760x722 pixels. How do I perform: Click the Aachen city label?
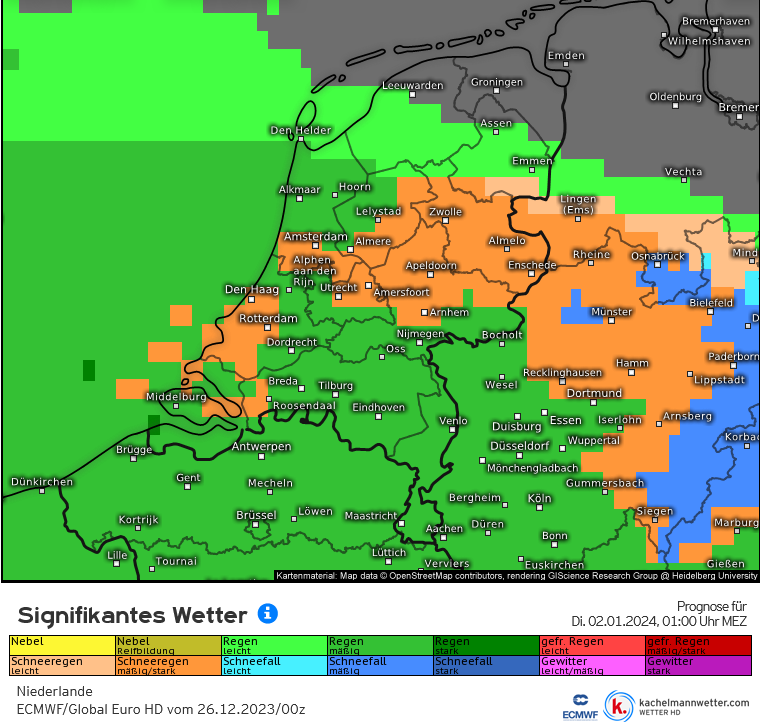444,529
